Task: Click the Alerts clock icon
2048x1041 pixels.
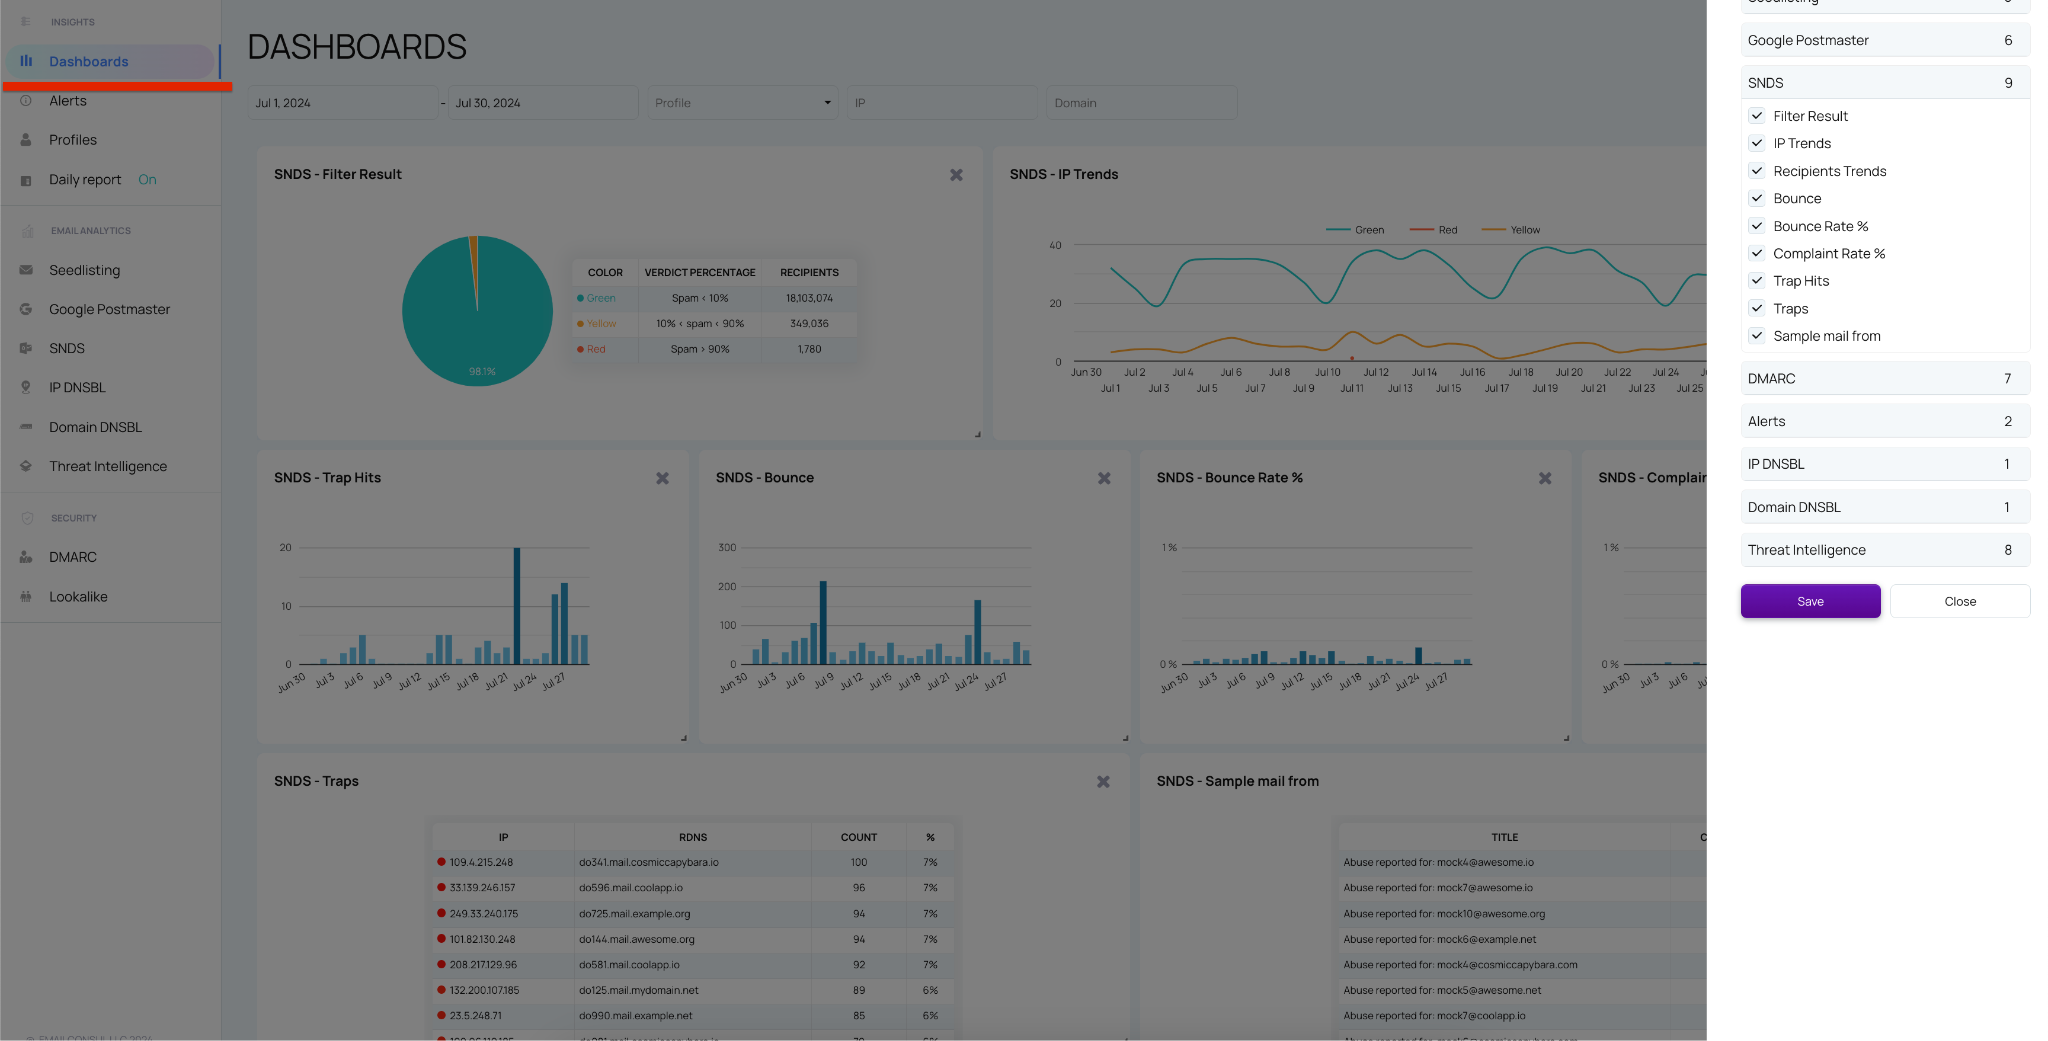Action: click(x=26, y=100)
